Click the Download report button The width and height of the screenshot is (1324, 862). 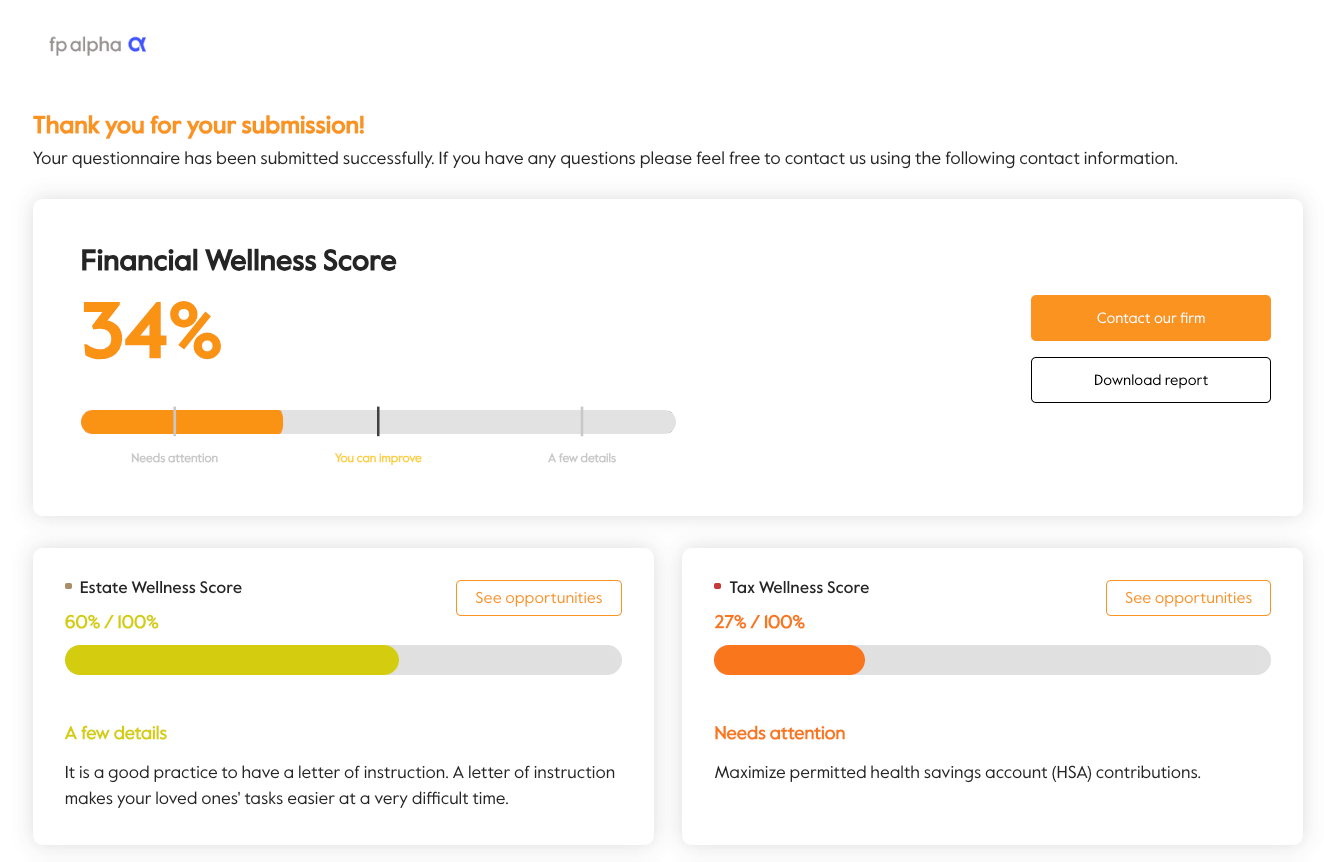pyautogui.click(x=1150, y=380)
